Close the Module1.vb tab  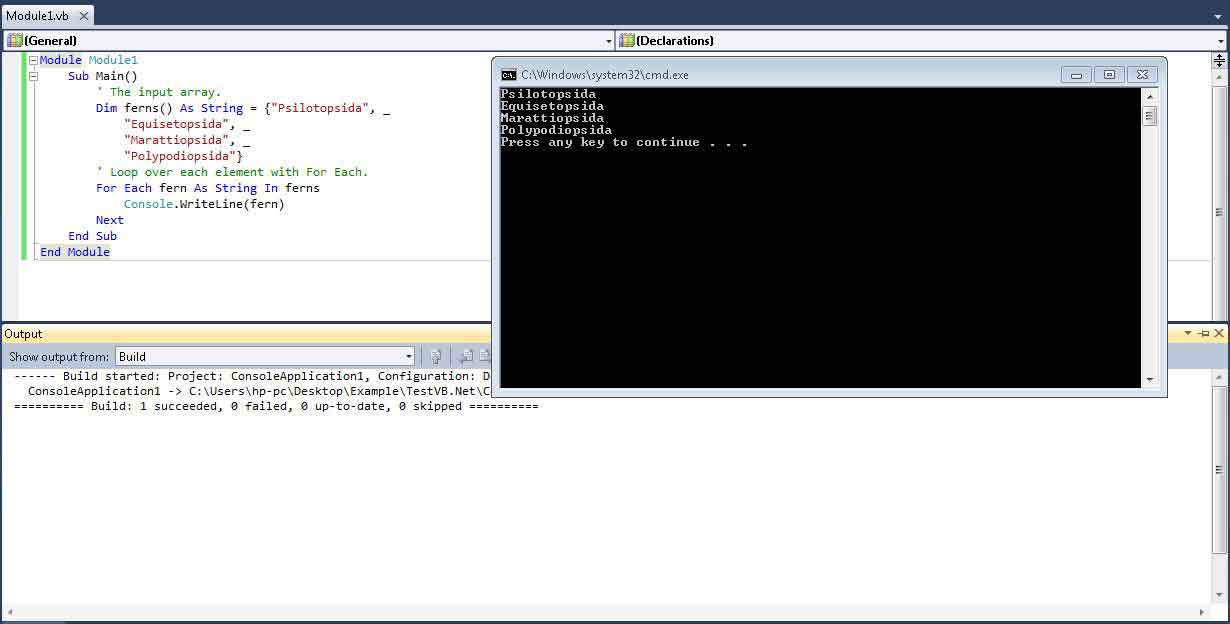pos(84,16)
